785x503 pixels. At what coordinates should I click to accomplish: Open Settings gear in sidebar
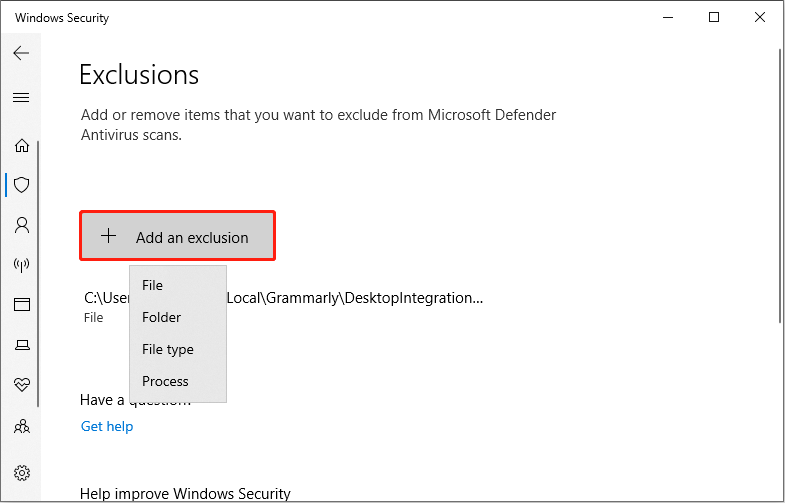pyautogui.click(x=21, y=473)
